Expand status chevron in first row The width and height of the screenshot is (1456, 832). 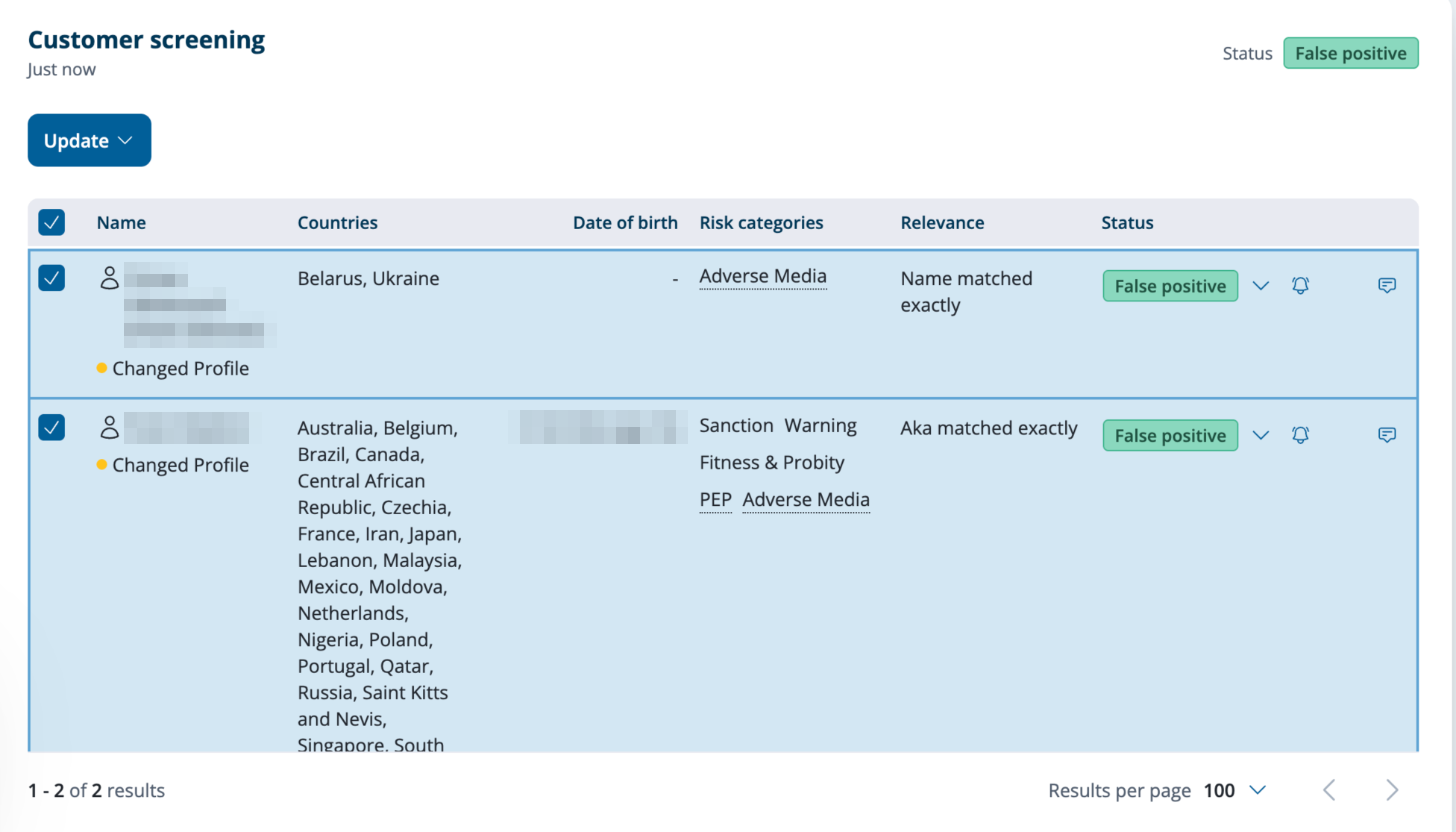pos(1261,285)
